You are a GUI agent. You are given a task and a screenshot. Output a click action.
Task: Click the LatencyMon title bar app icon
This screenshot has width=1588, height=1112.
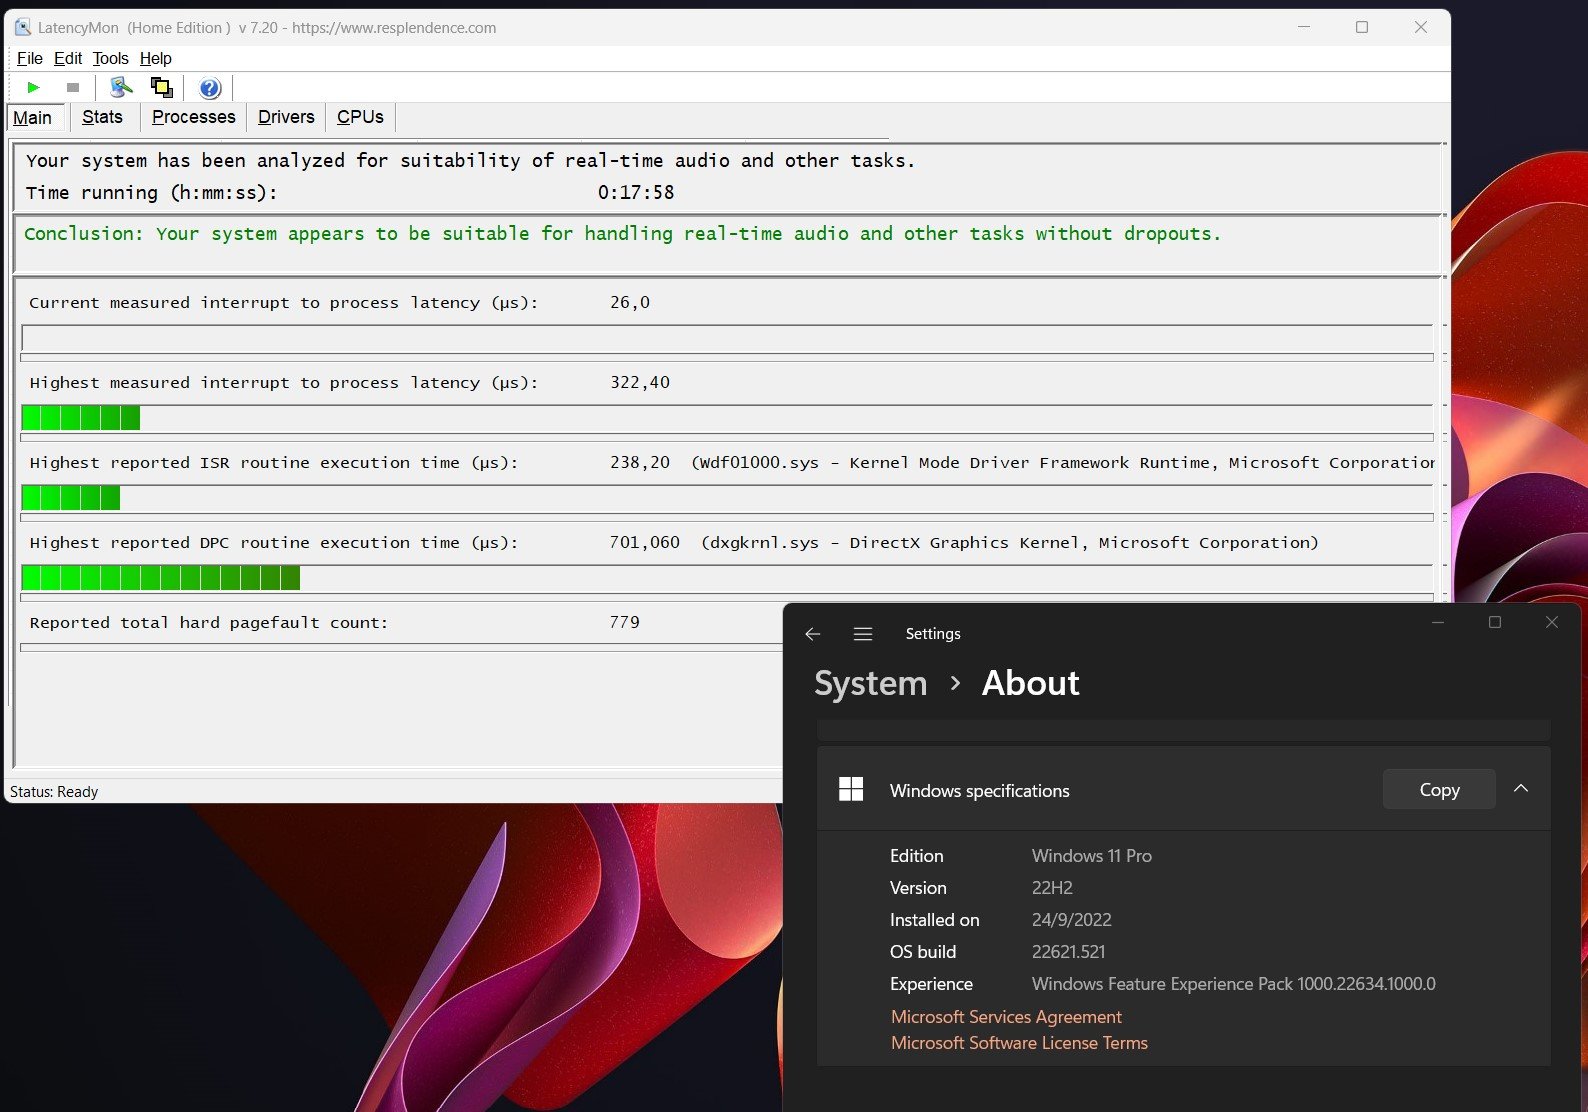22,27
